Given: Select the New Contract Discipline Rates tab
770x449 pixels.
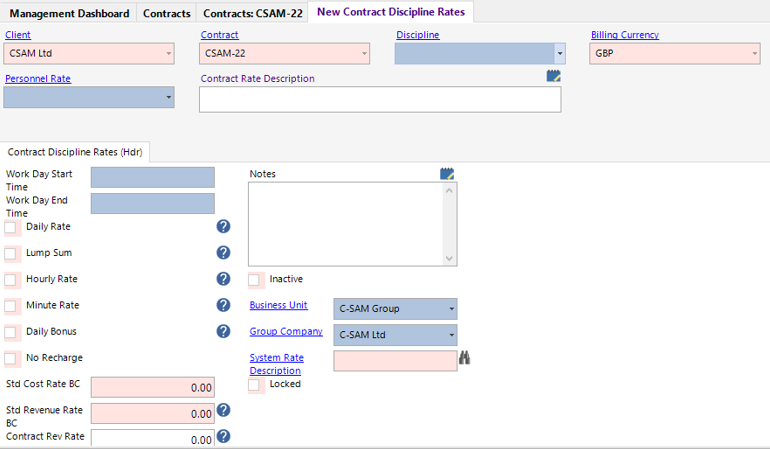Looking at the screenshot, I should pyautogui.click(x=391, y=12).
